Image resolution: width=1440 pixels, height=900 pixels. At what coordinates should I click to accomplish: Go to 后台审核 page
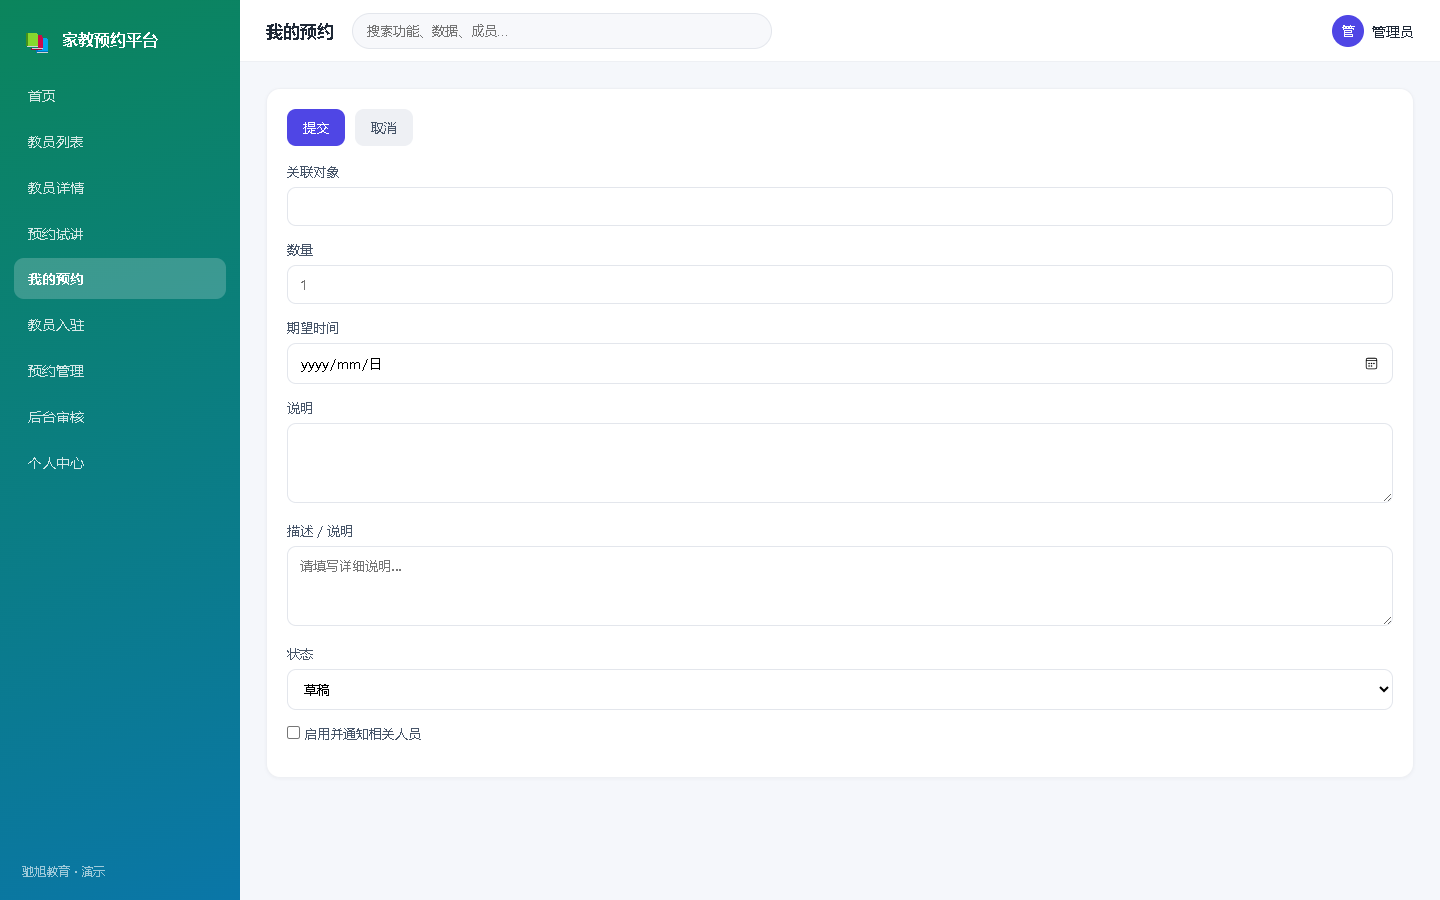pyautogui.click(x=120, y=417)
